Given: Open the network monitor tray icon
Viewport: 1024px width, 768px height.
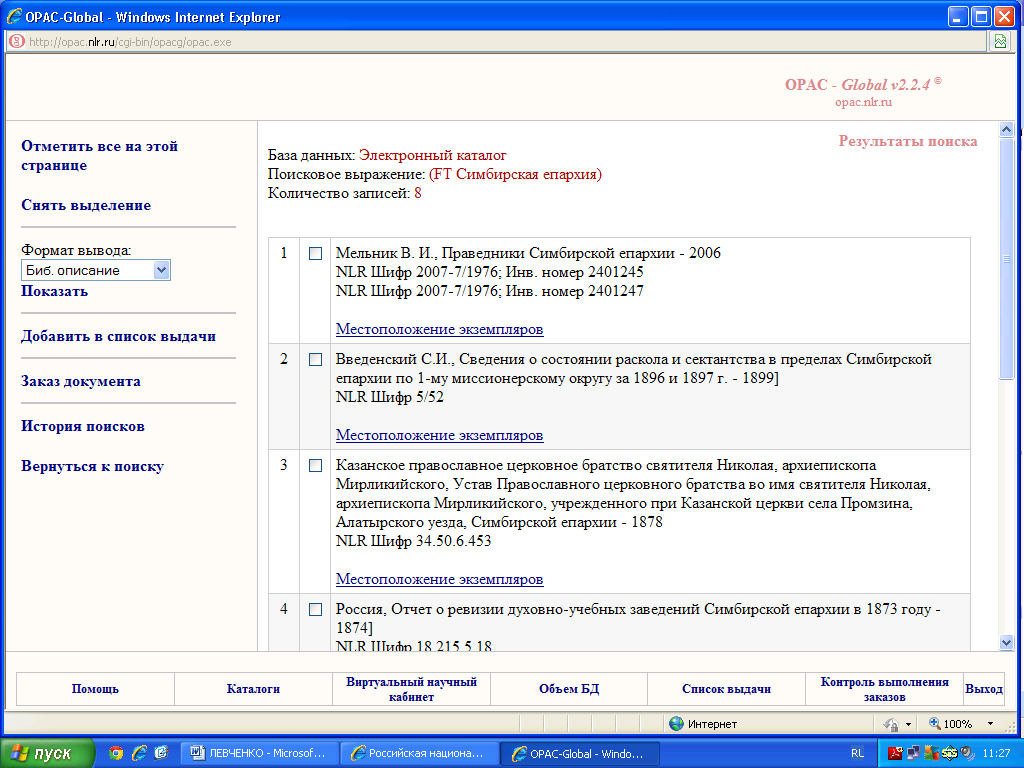Looking at the screenshot, I should coord(913,753).
